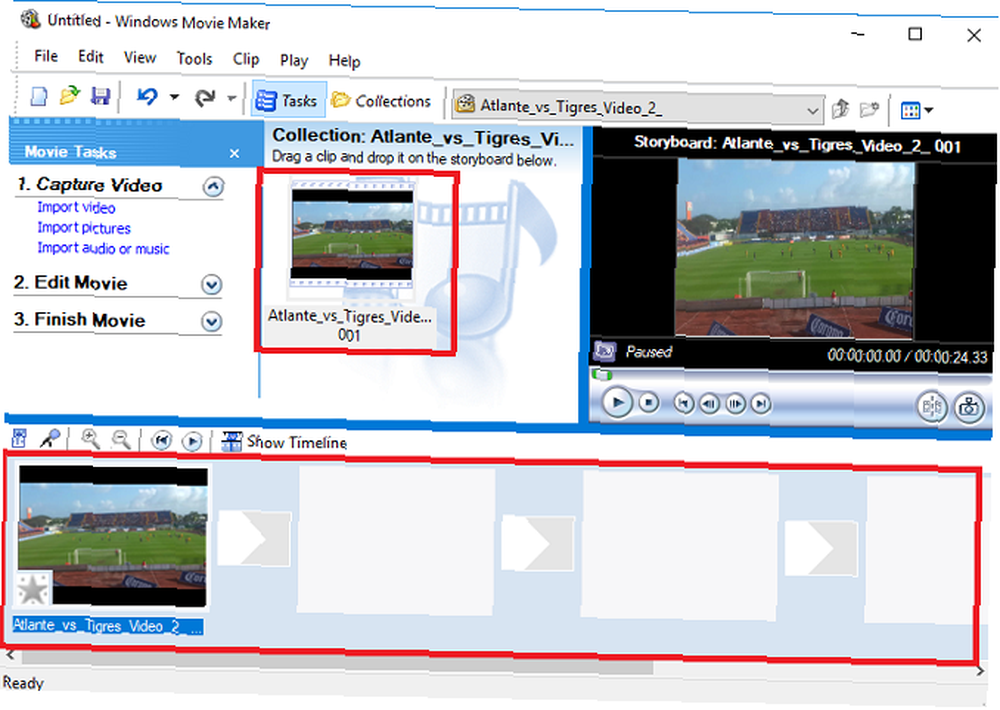Image resolution: width=1000 pixels, height=710 pixels.
Task: Step to Next Frame in the preview
Action: pyautogui.click(x=735, y=404)
